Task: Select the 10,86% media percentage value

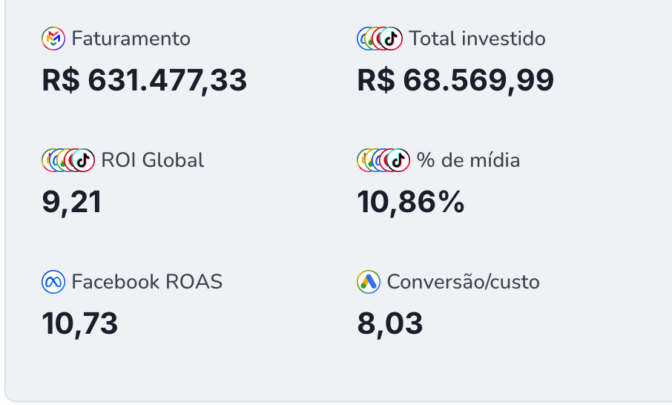Action: click(x=411, y=202)
